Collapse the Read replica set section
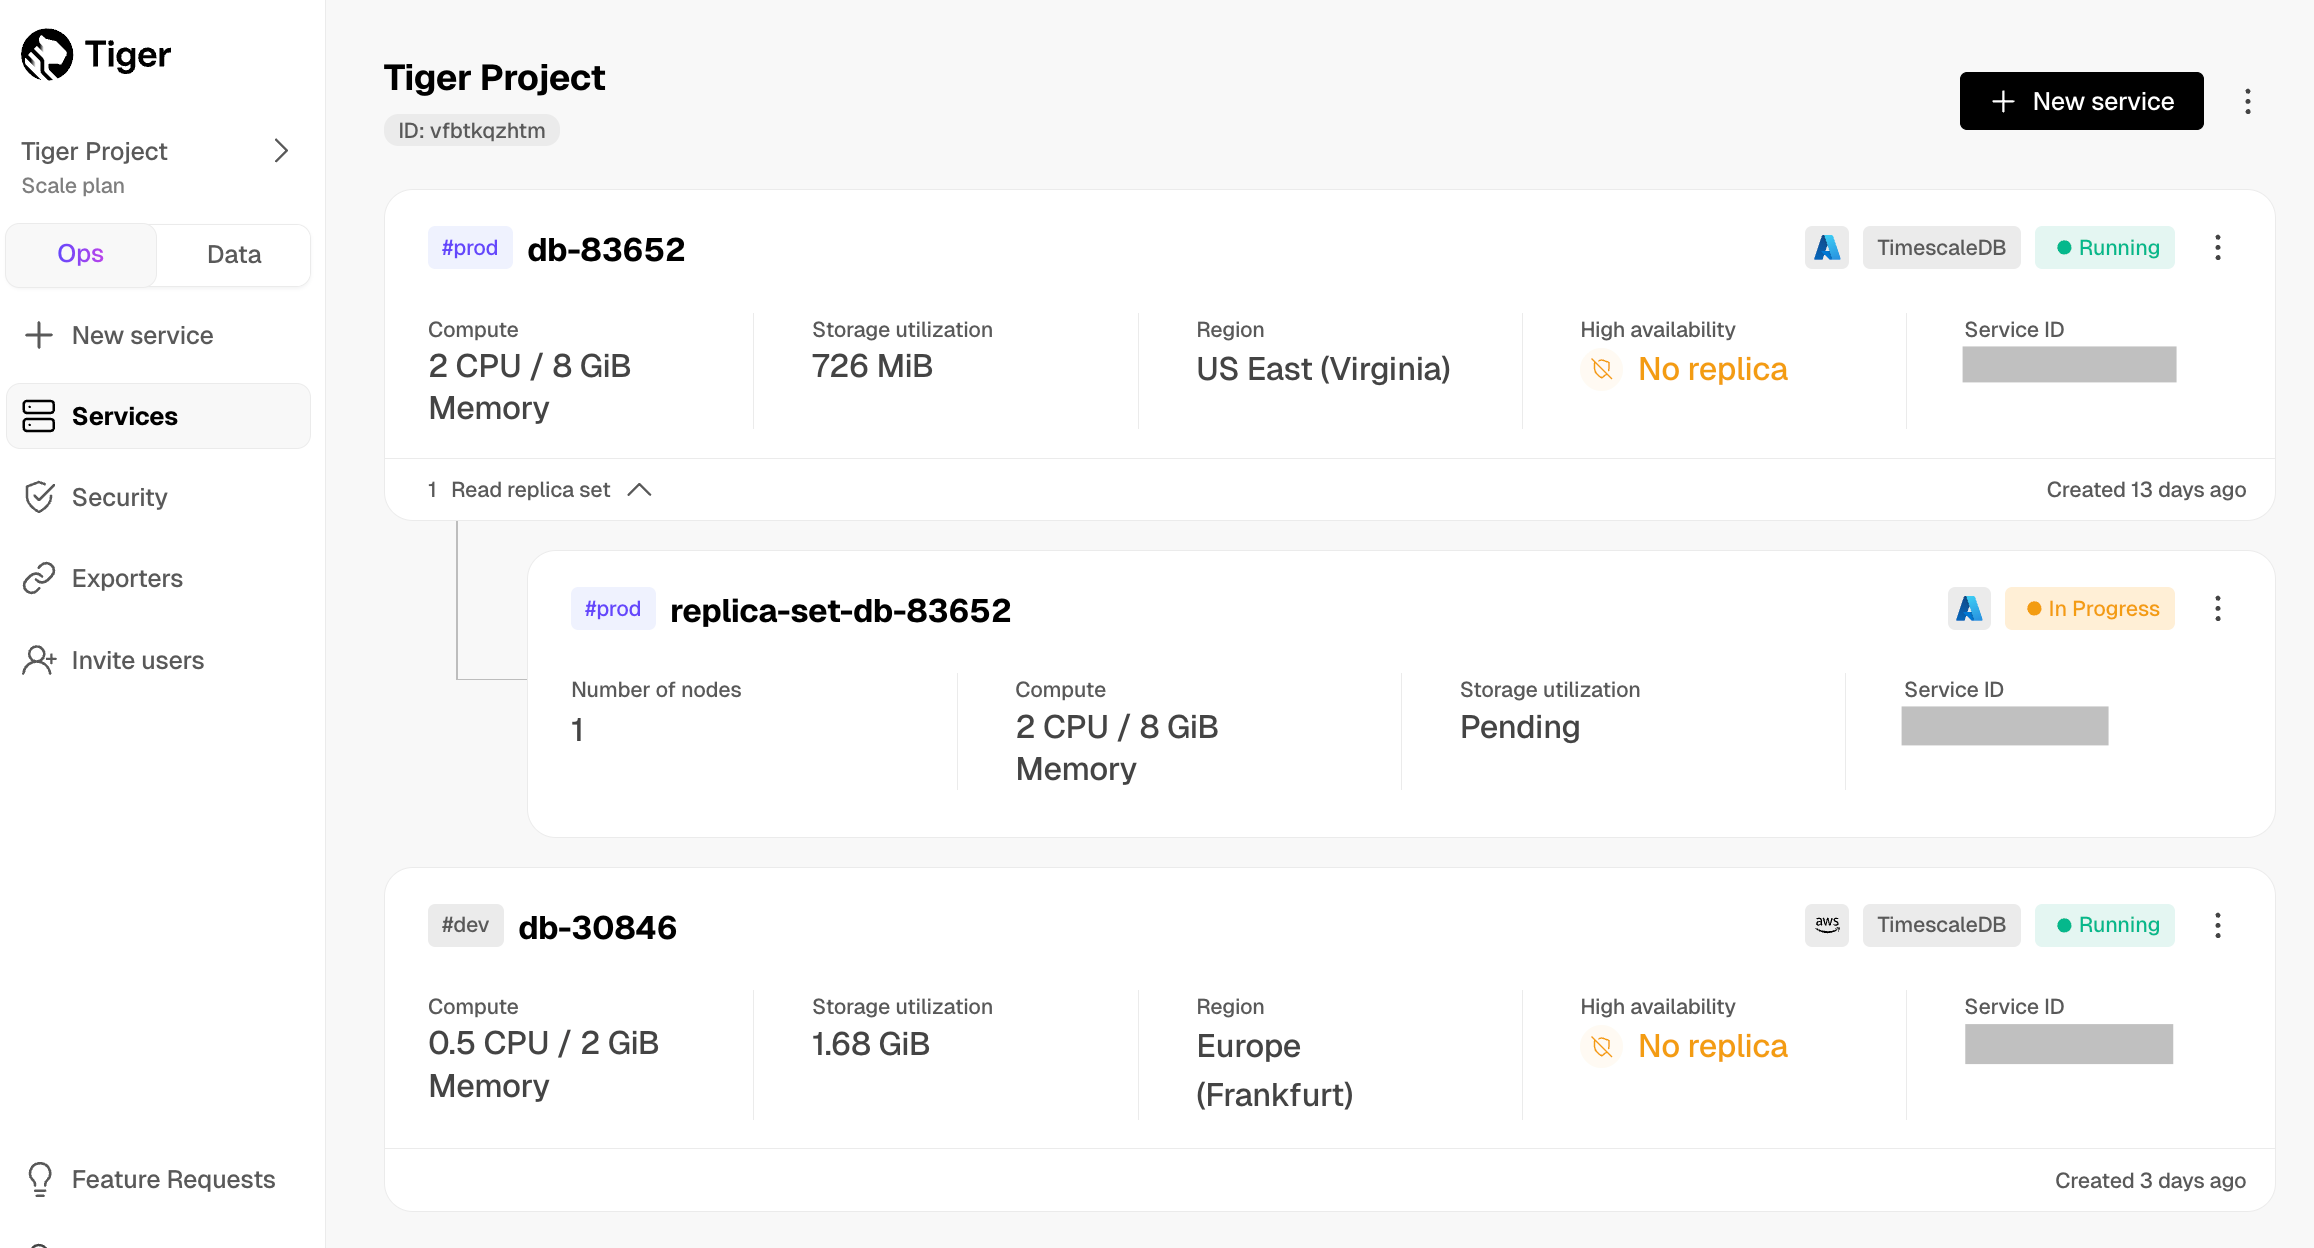Screen dimensions: 2314x1248 639,490
